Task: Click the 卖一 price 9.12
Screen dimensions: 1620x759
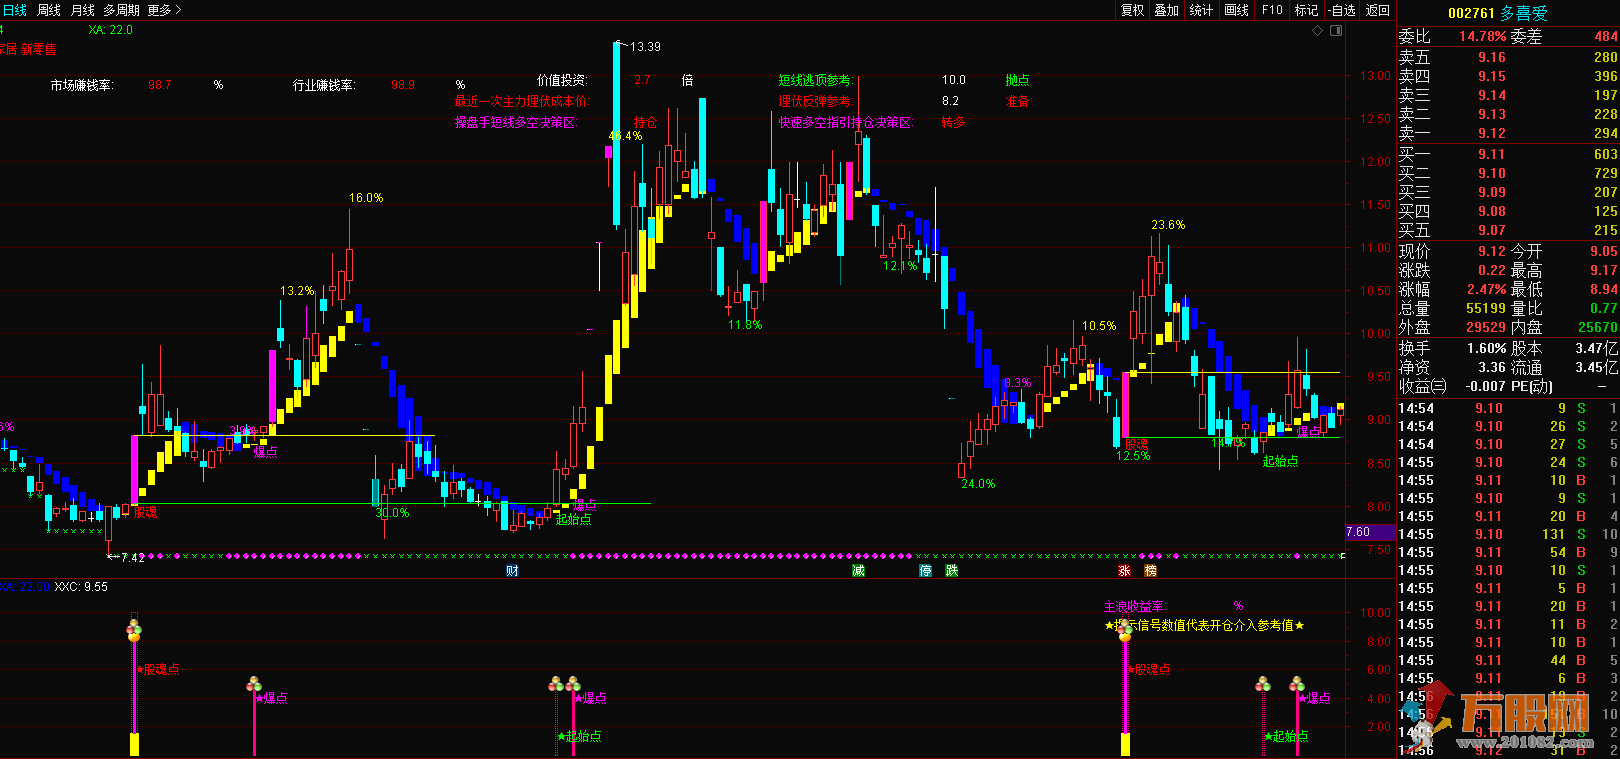Action: [1492, 134]
